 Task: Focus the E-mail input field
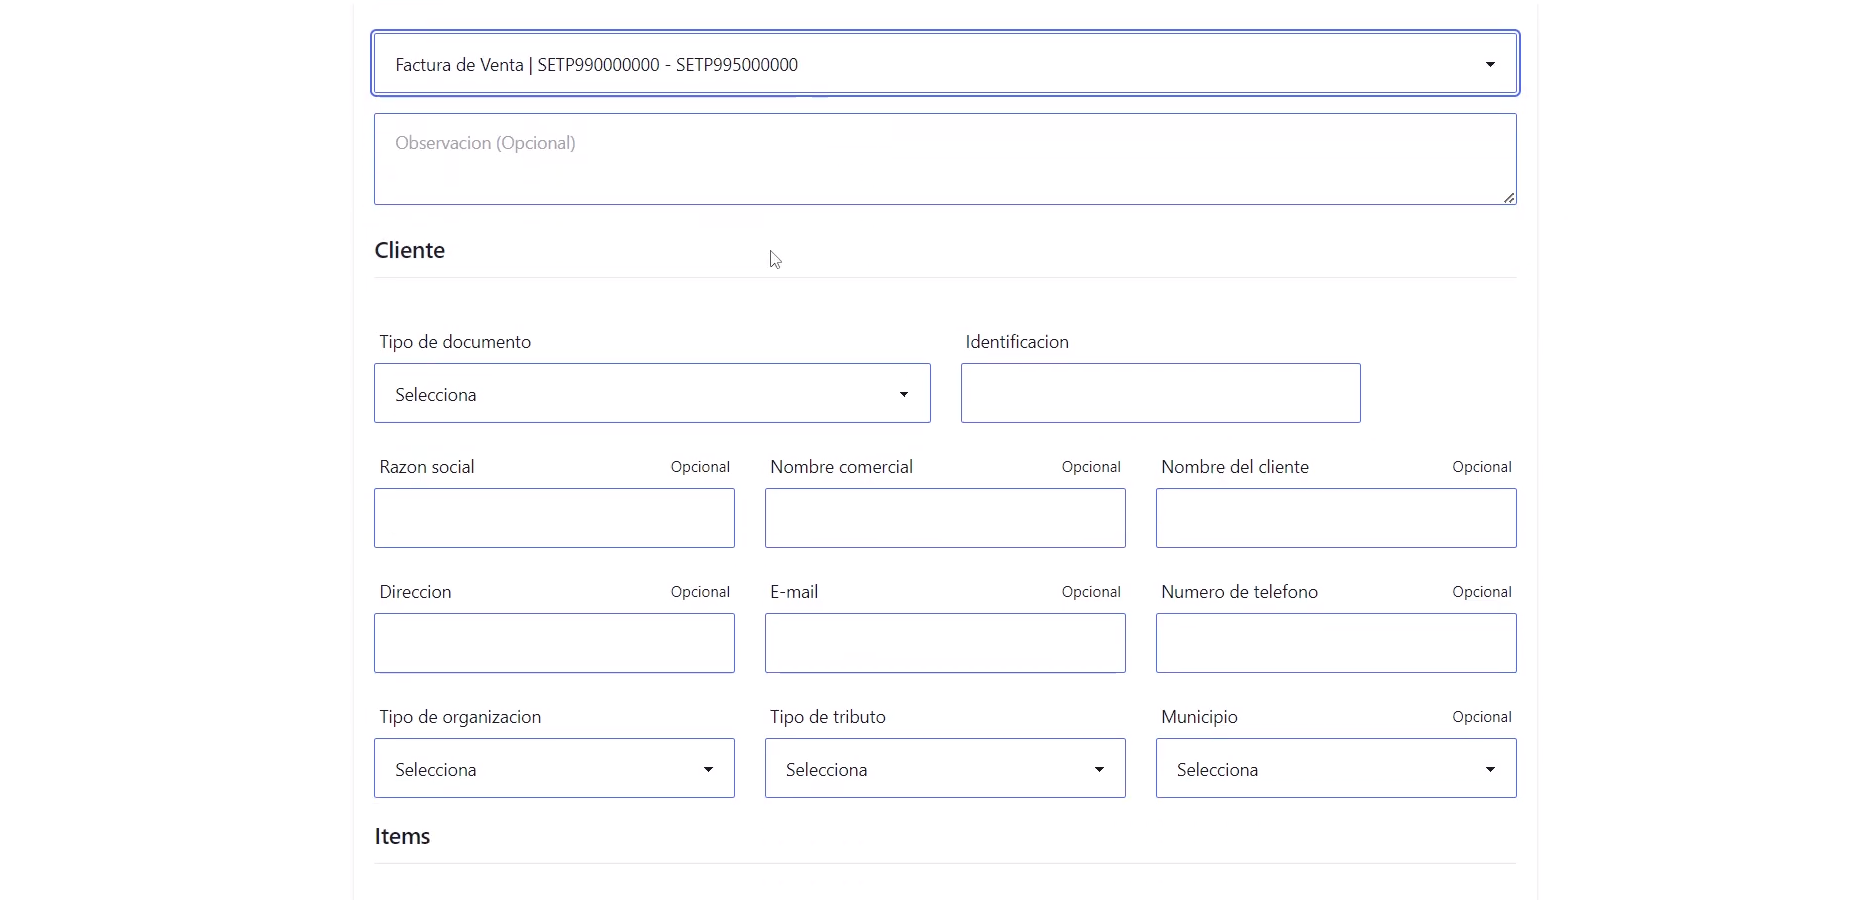point(944,643)
